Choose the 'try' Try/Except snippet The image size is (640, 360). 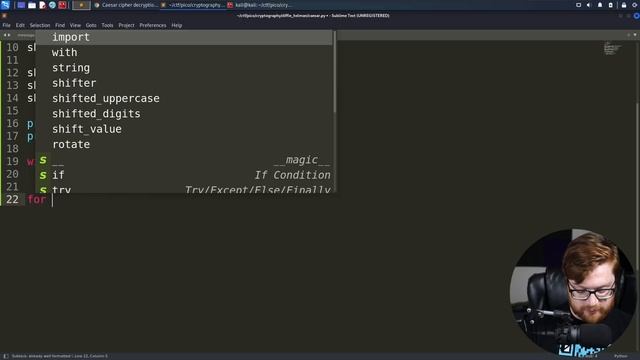(184, 189)
